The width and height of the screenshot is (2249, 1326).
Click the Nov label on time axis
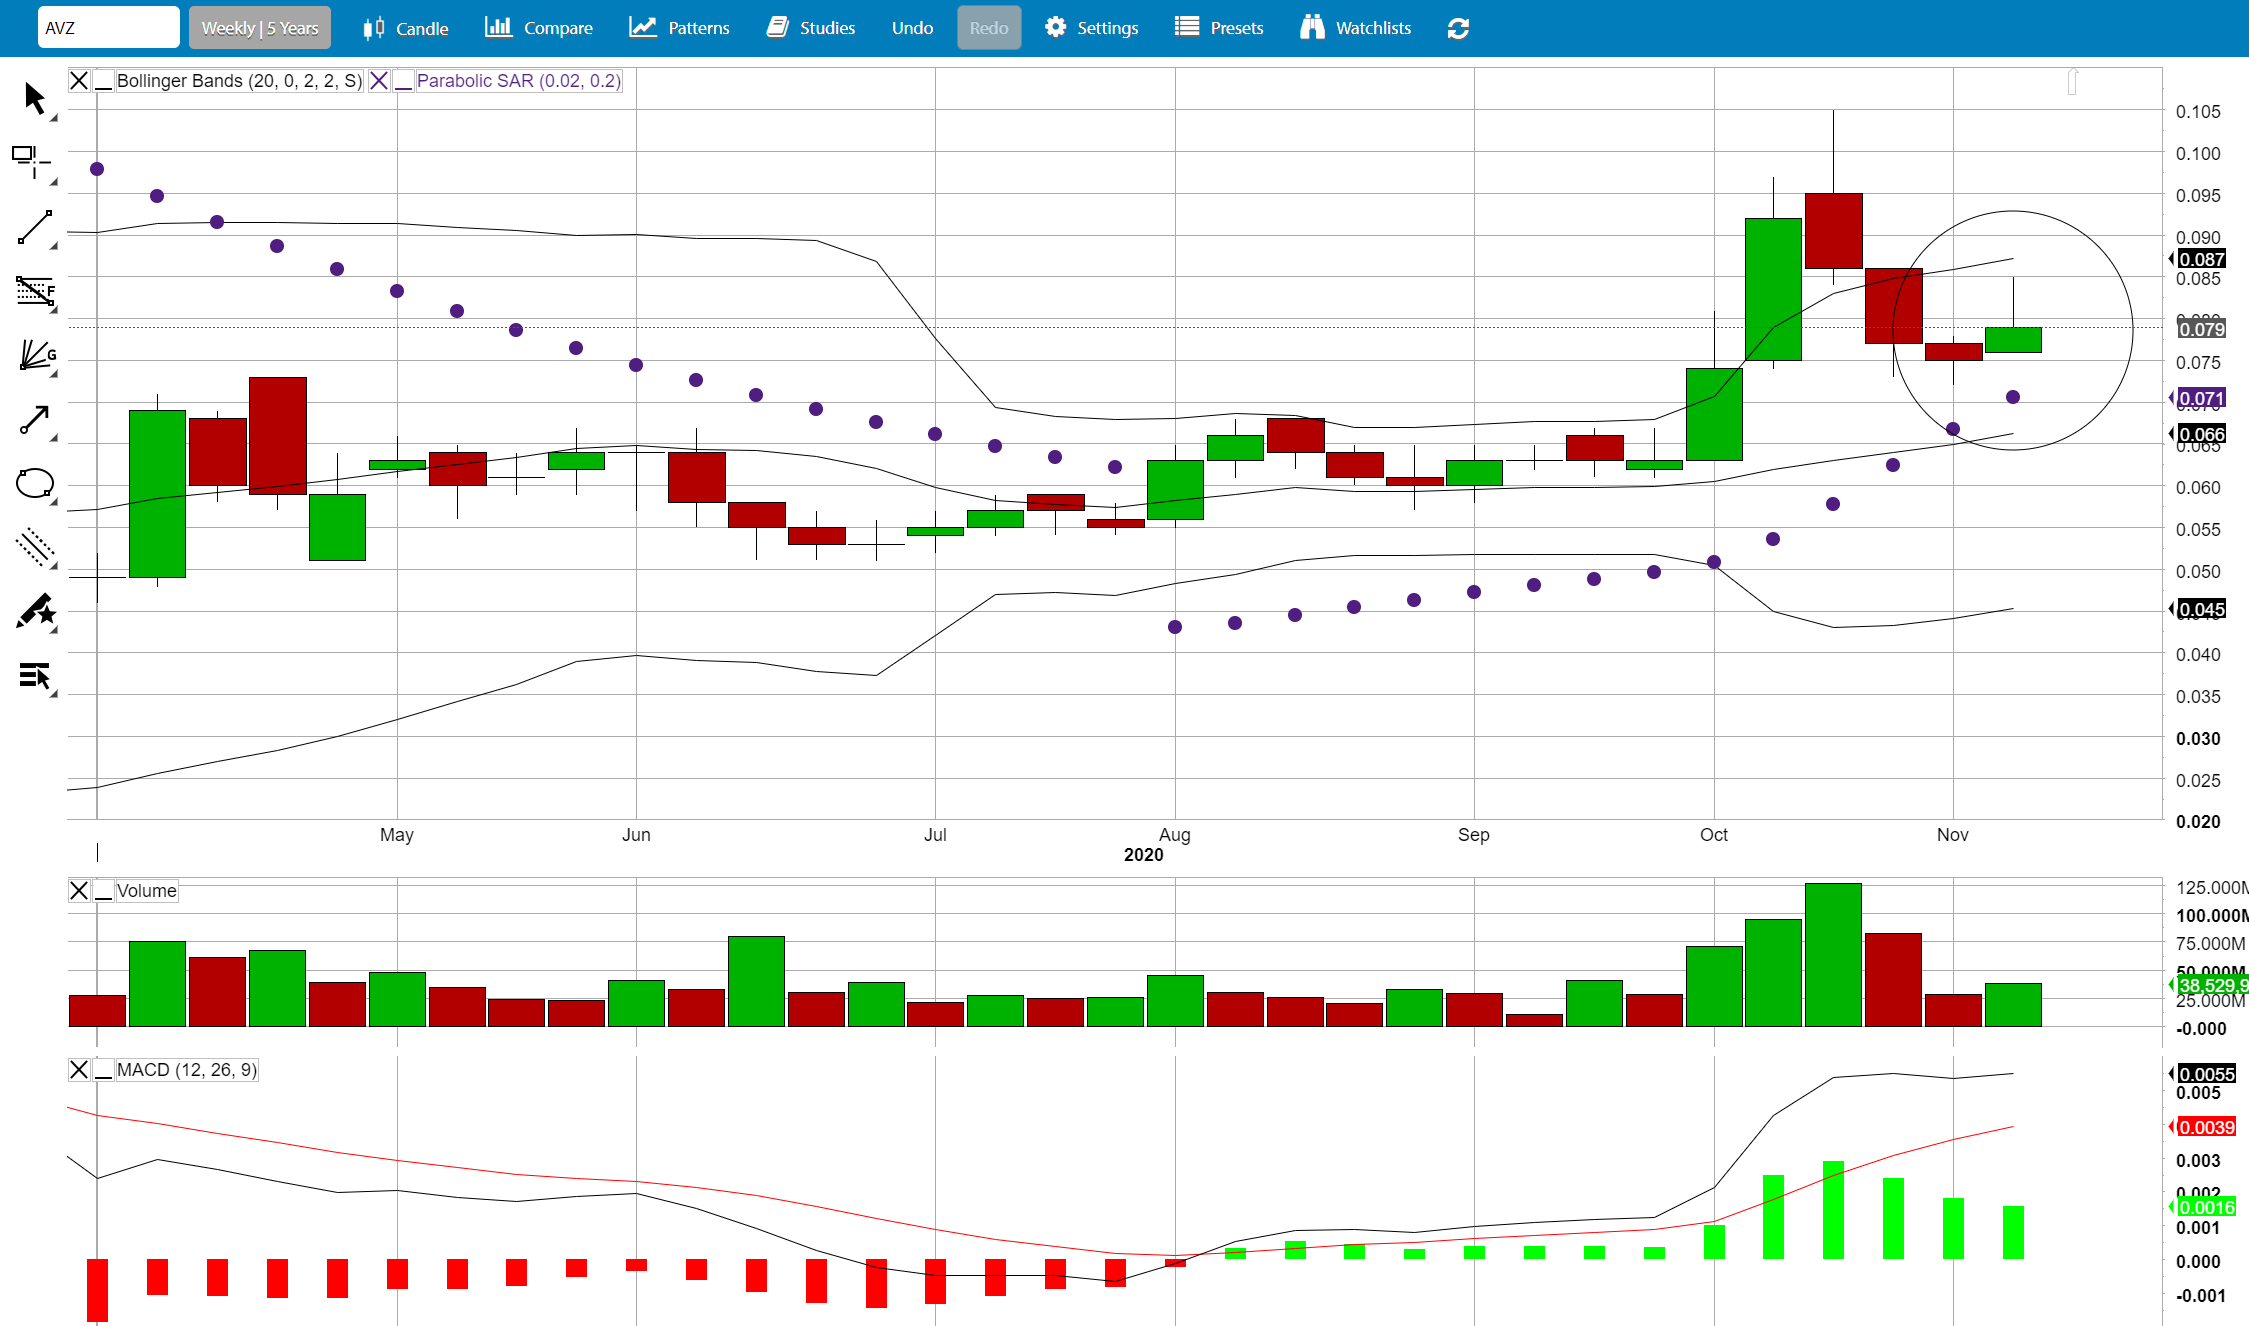click(1953, 835)
